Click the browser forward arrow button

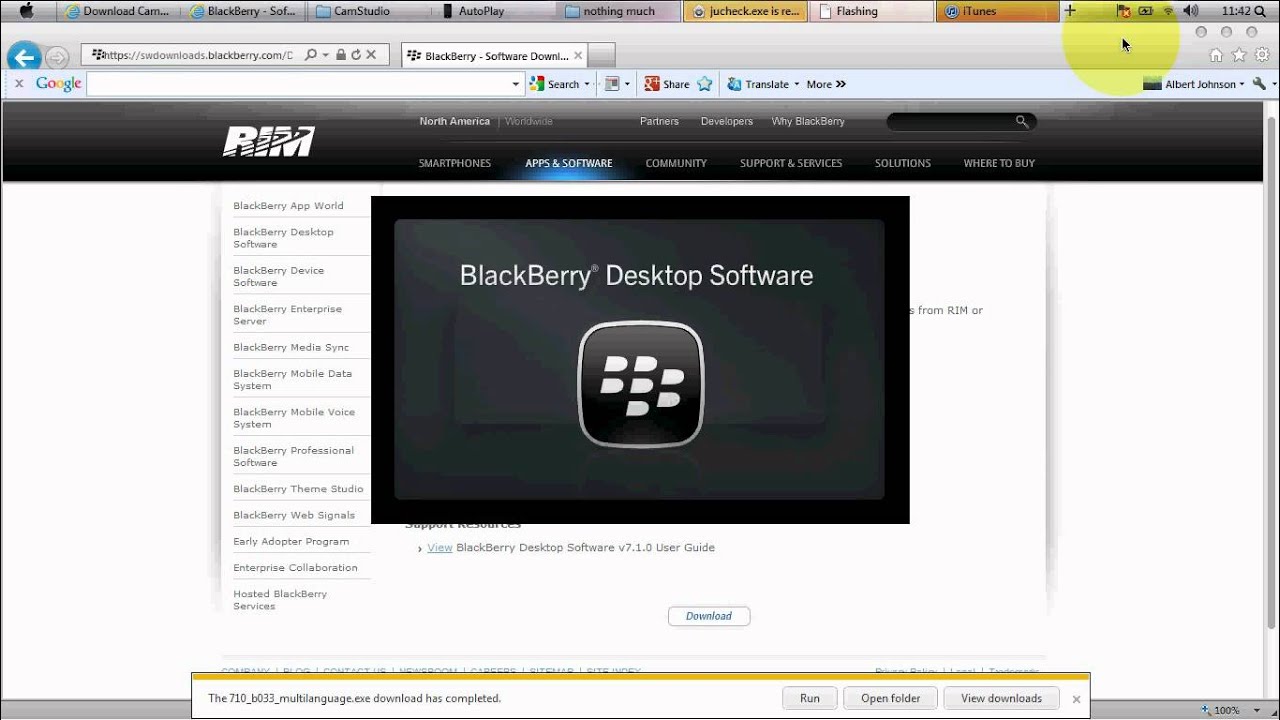coord(57,58)
